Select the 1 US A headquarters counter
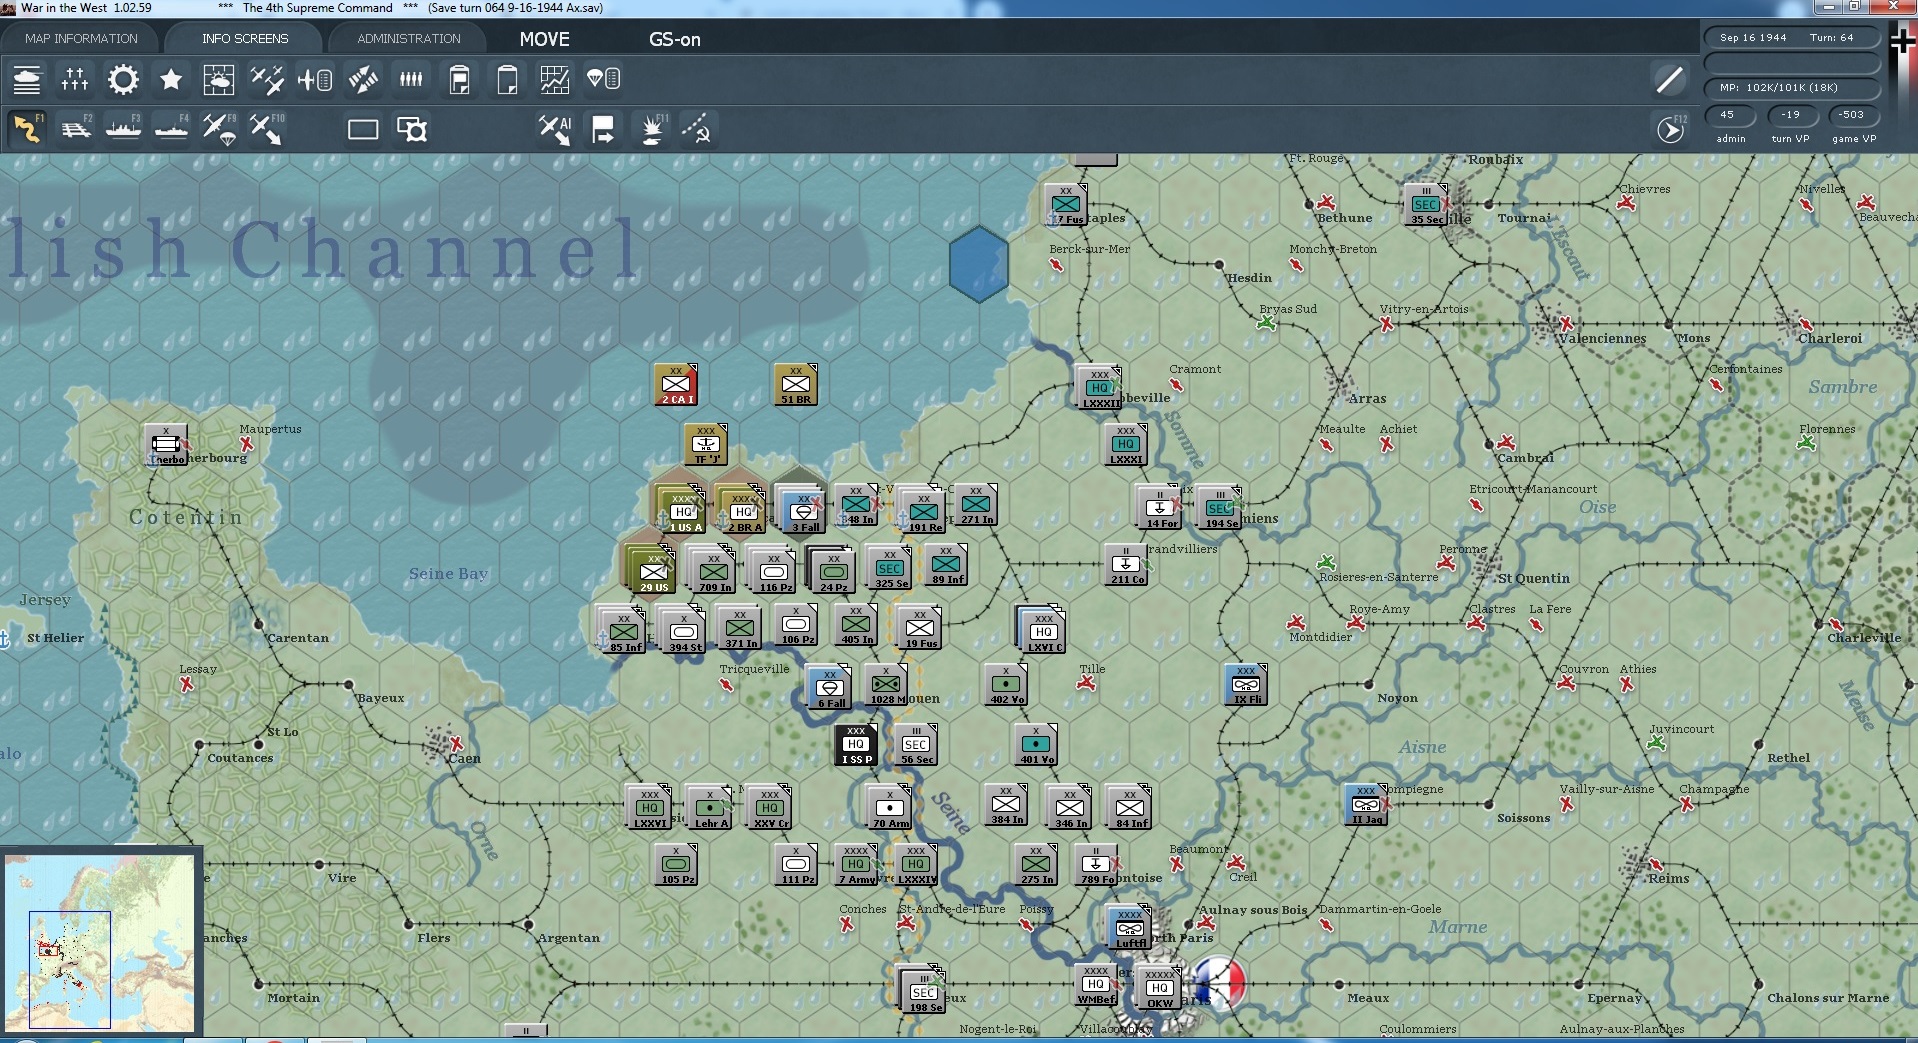The width and height of the screenshot is (1918, 1043). click(x=682, y=511)
